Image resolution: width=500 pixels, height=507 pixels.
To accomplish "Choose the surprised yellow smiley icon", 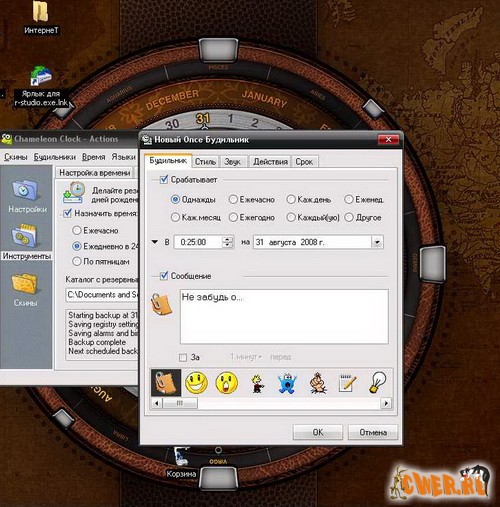I will (227, 383).
